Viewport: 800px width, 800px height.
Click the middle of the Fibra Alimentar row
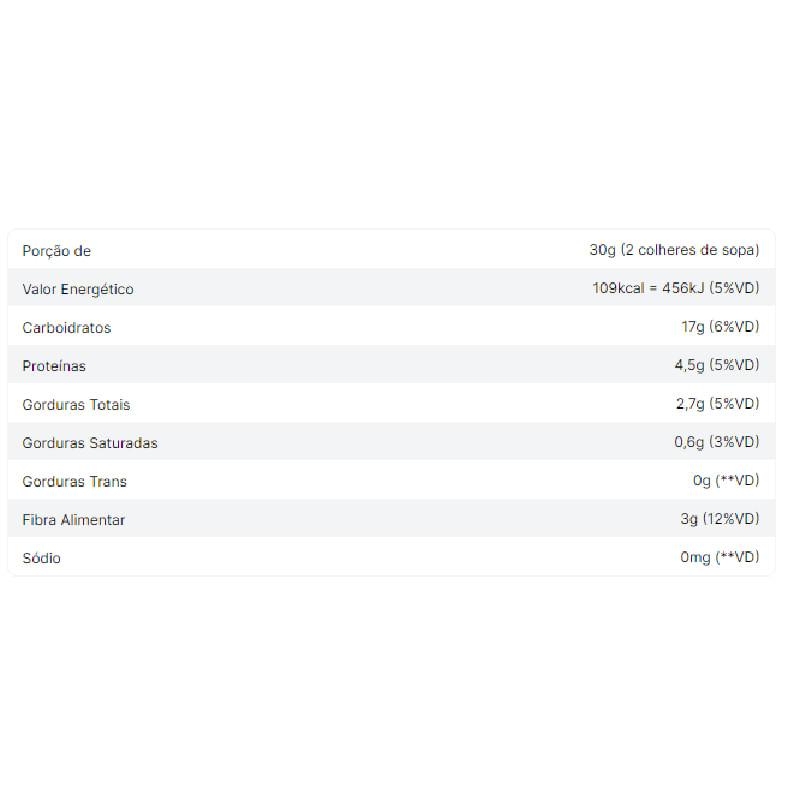coord(391,518)
